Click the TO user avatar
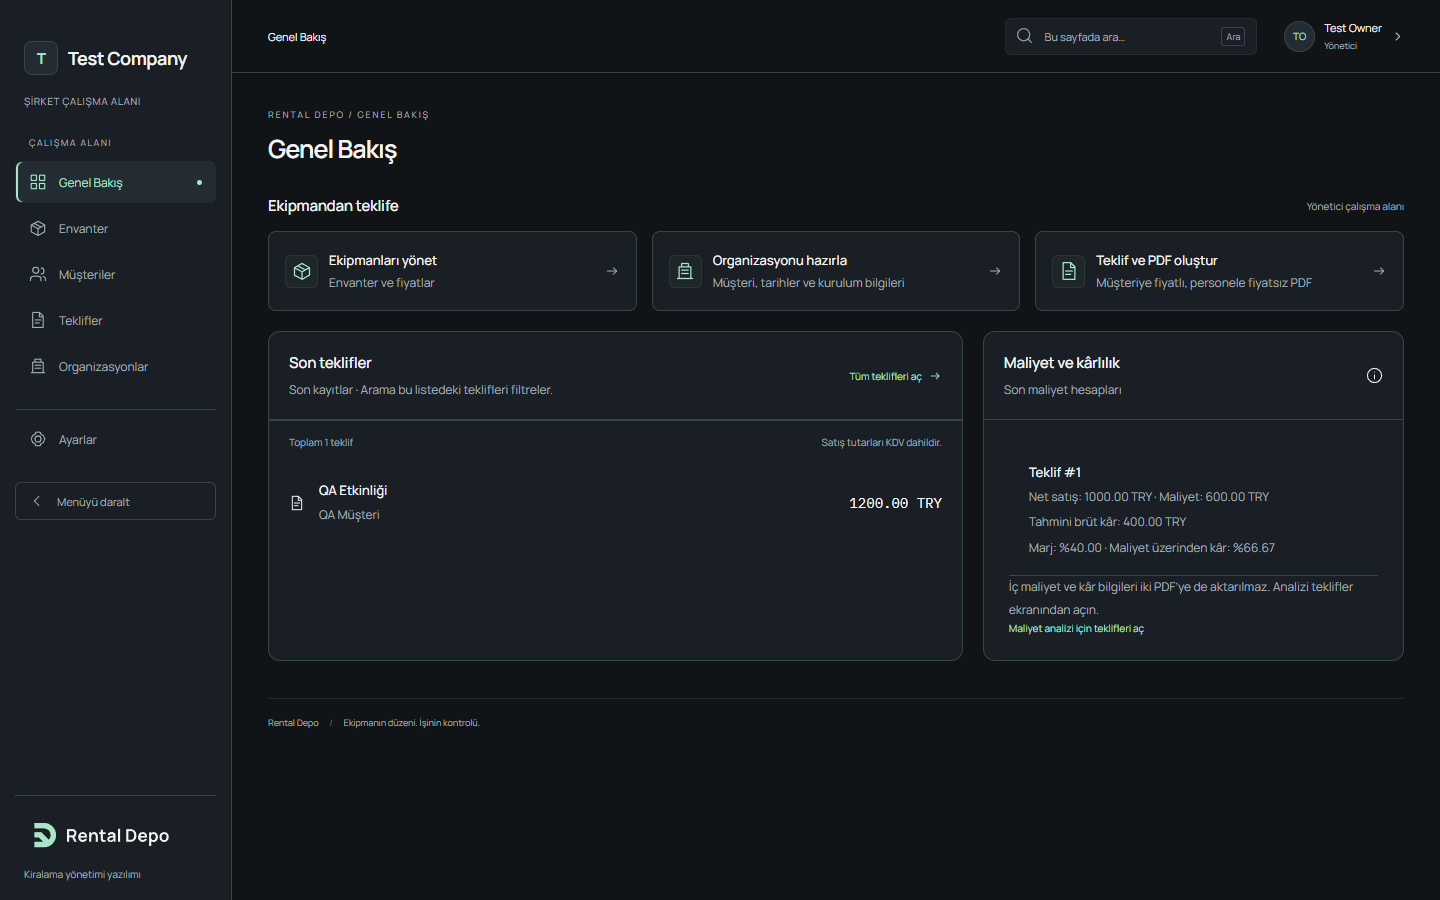This screenshot has width=1440, height=900. click(1299, 36)
